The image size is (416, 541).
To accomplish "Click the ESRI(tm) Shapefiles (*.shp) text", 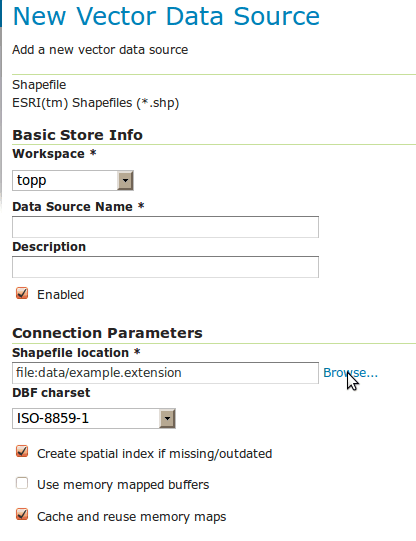I will tap(96, 103).
